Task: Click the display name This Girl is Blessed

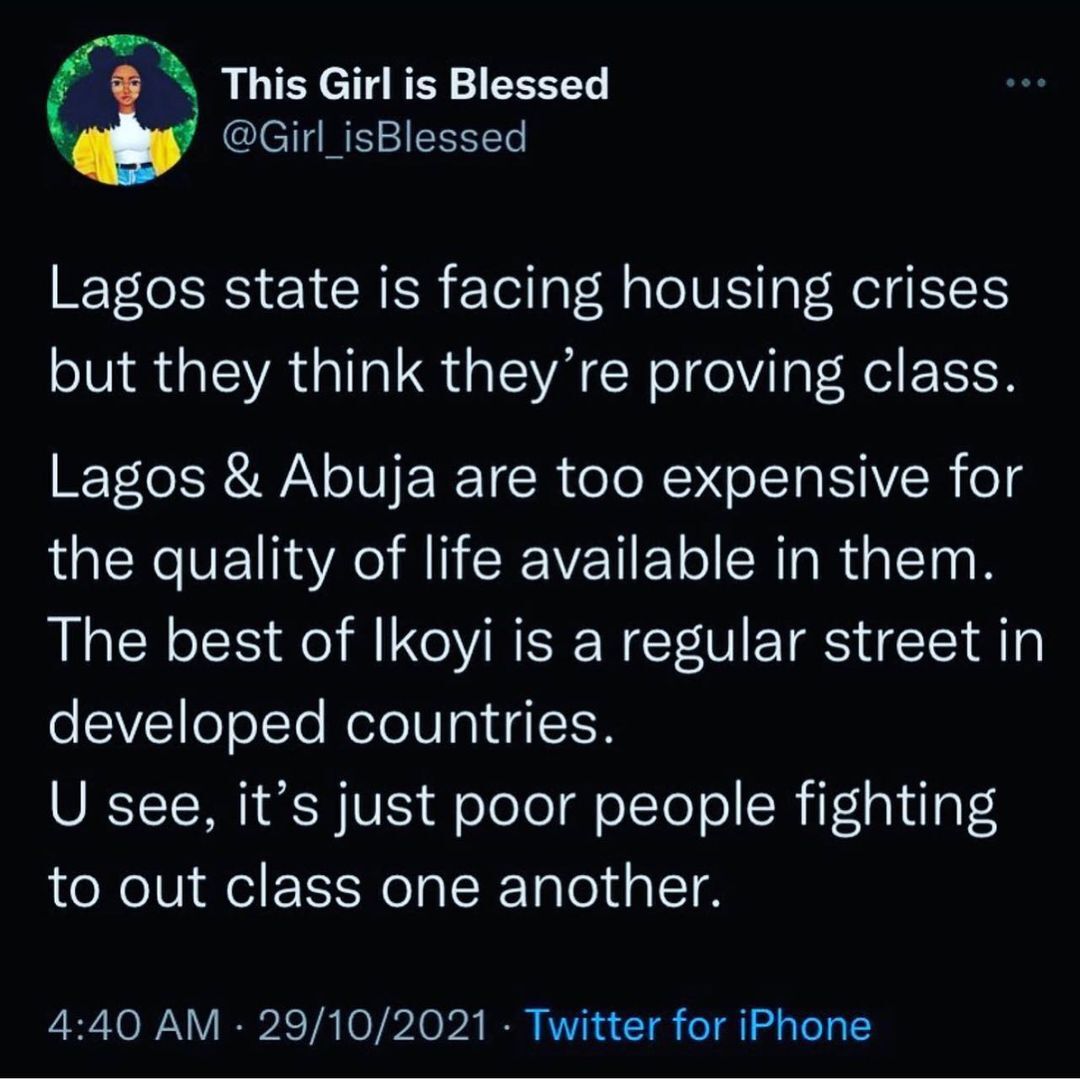Action: (415, 83)
